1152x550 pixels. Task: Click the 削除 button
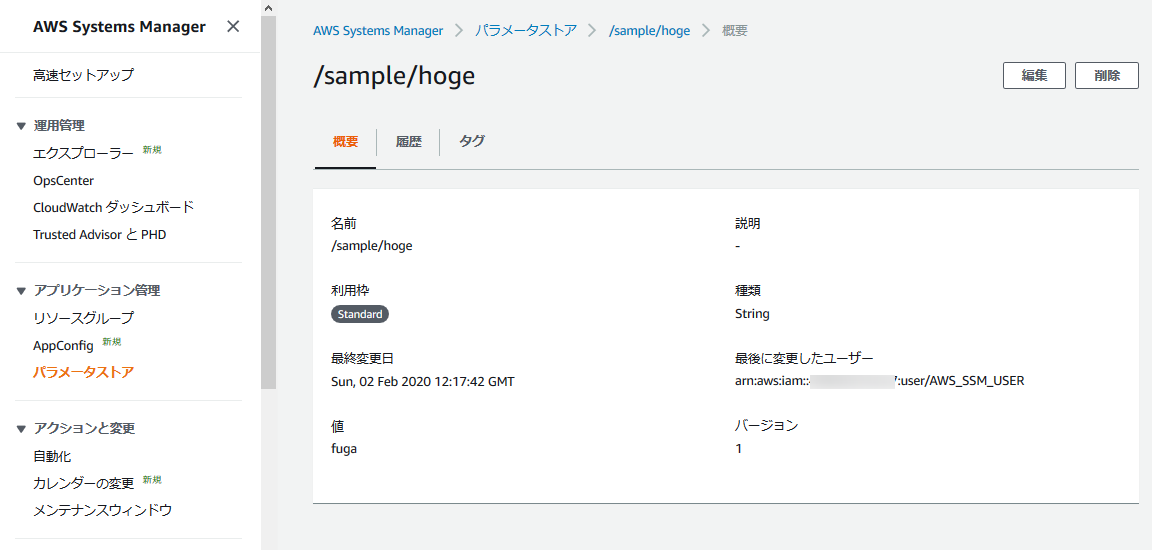[x=1107, y=76]
